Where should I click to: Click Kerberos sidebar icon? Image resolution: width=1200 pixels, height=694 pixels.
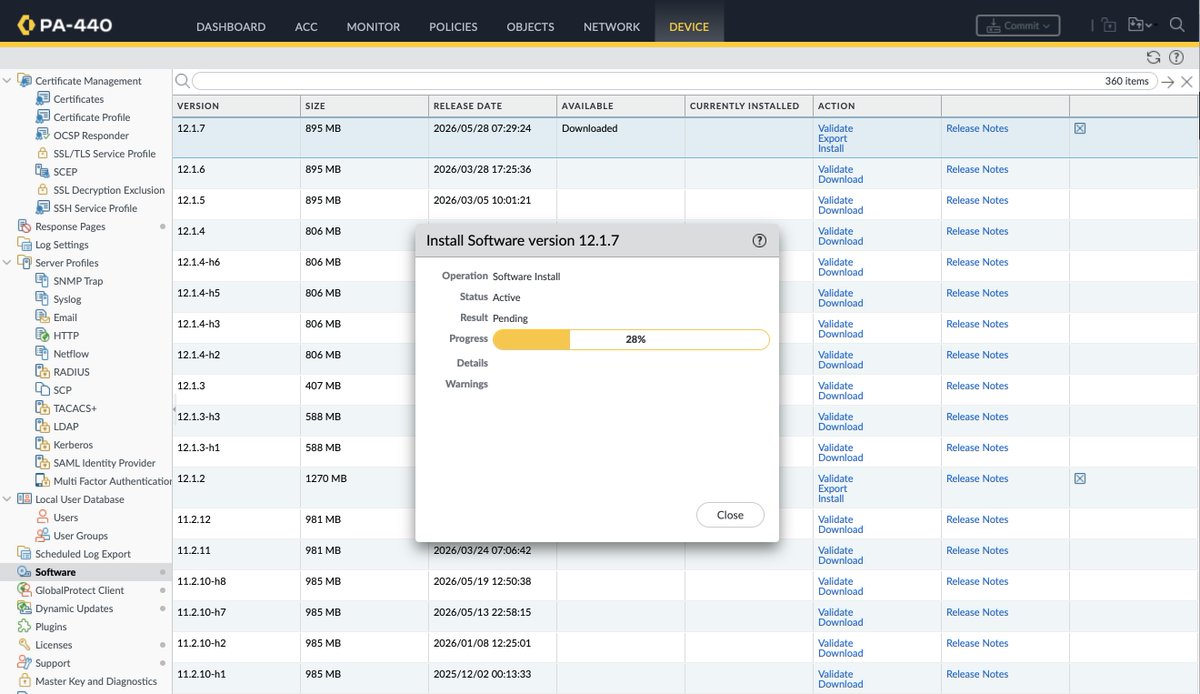coord(43,444)
